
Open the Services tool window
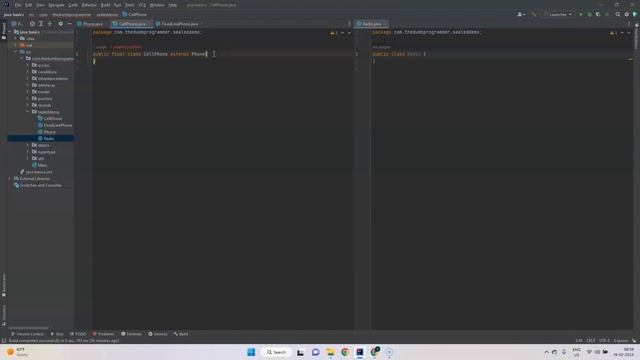tap(158, 334)
